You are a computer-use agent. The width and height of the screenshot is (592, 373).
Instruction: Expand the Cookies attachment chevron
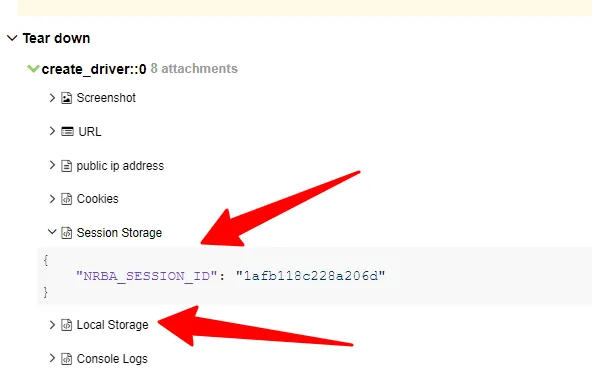tap(52, 199)
